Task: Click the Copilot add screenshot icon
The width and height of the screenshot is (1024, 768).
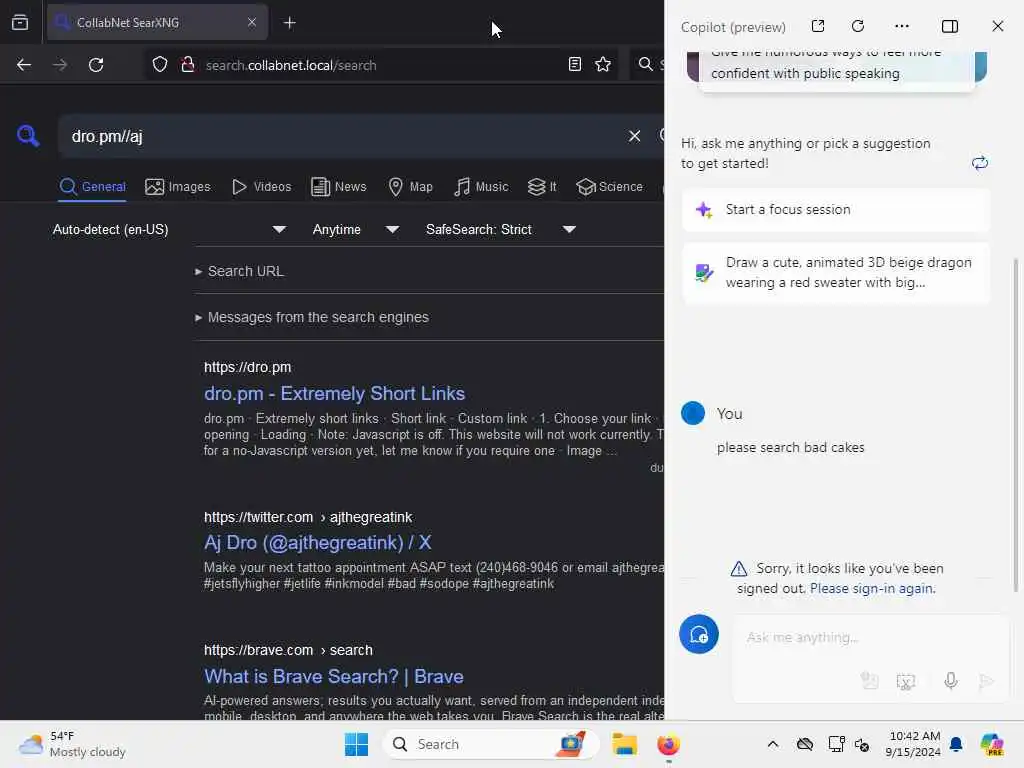Action: coord(906,681)
